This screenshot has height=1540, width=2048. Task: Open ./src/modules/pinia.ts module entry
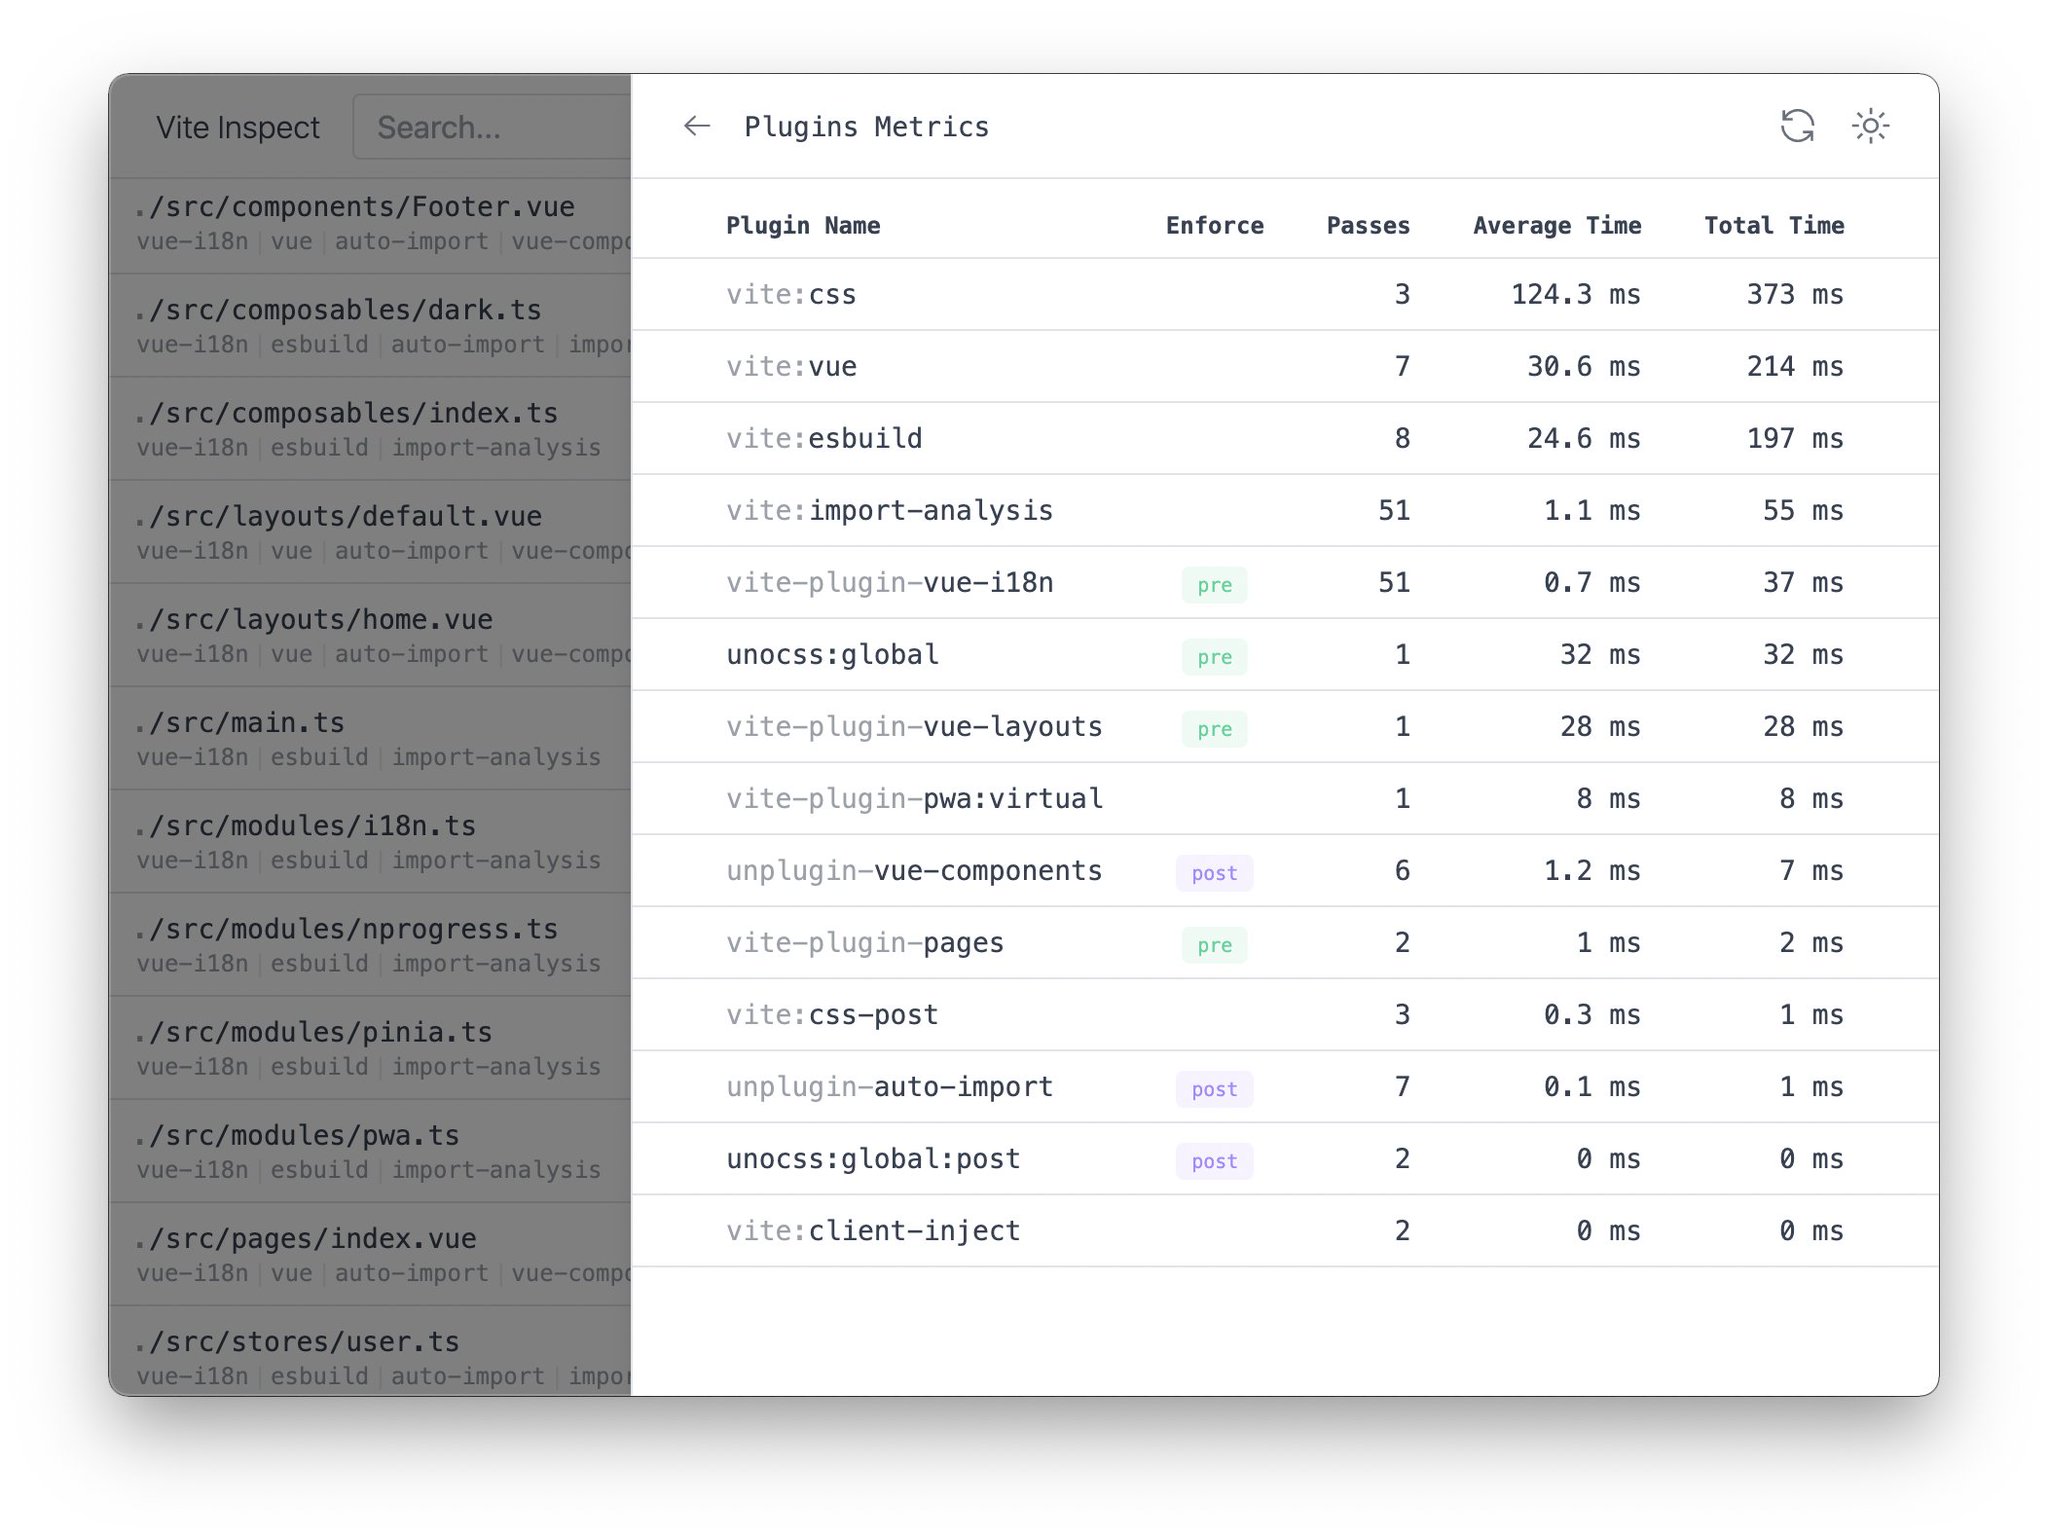tap(370, 1047)
